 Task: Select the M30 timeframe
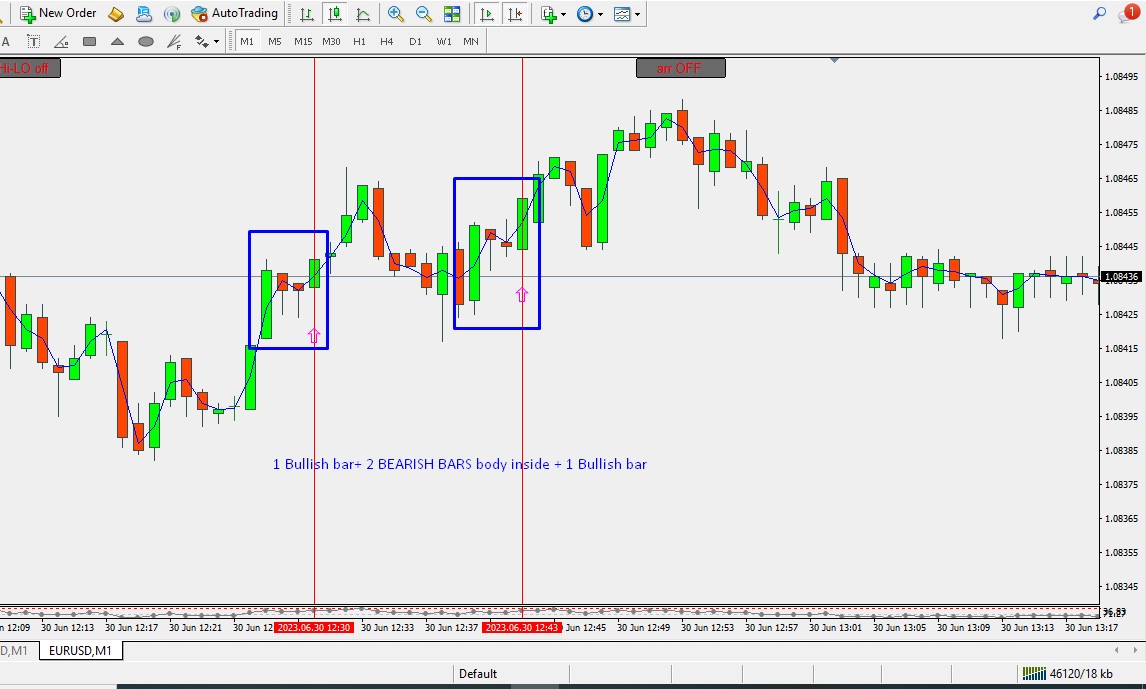[331, 42]
